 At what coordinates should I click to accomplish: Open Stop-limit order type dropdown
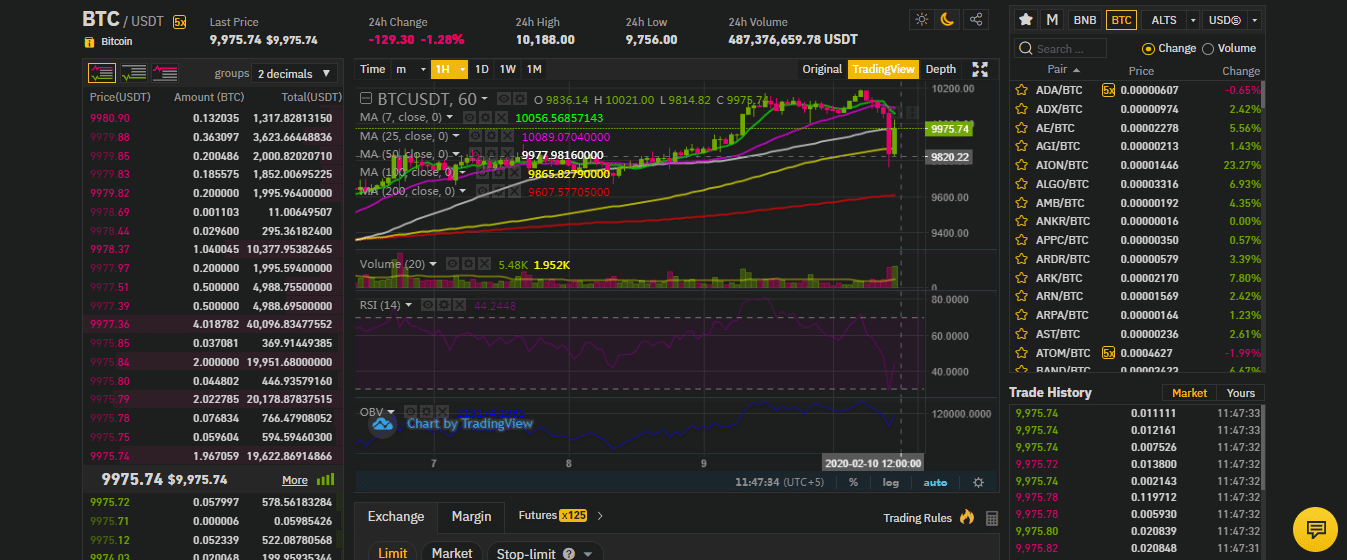545,553
